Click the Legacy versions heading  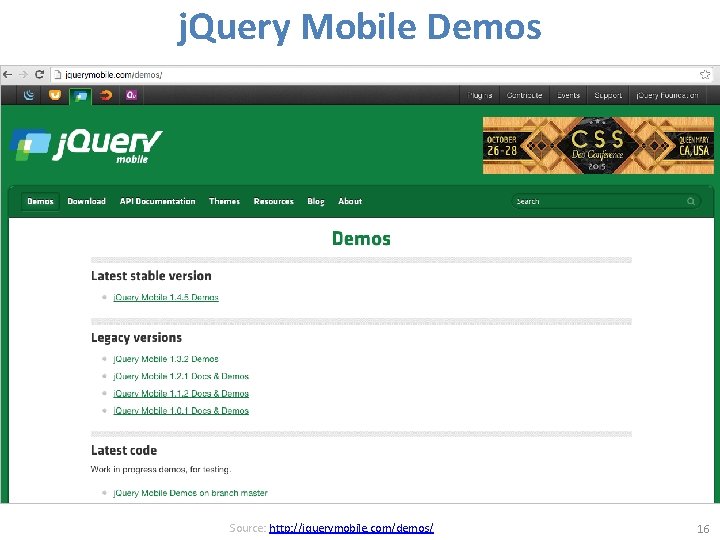tap(136, 338)
